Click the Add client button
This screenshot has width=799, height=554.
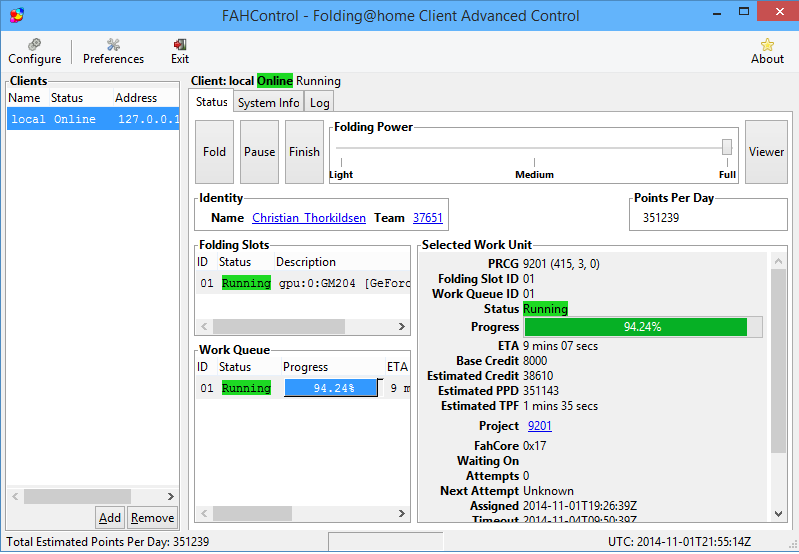coord(110,518)
